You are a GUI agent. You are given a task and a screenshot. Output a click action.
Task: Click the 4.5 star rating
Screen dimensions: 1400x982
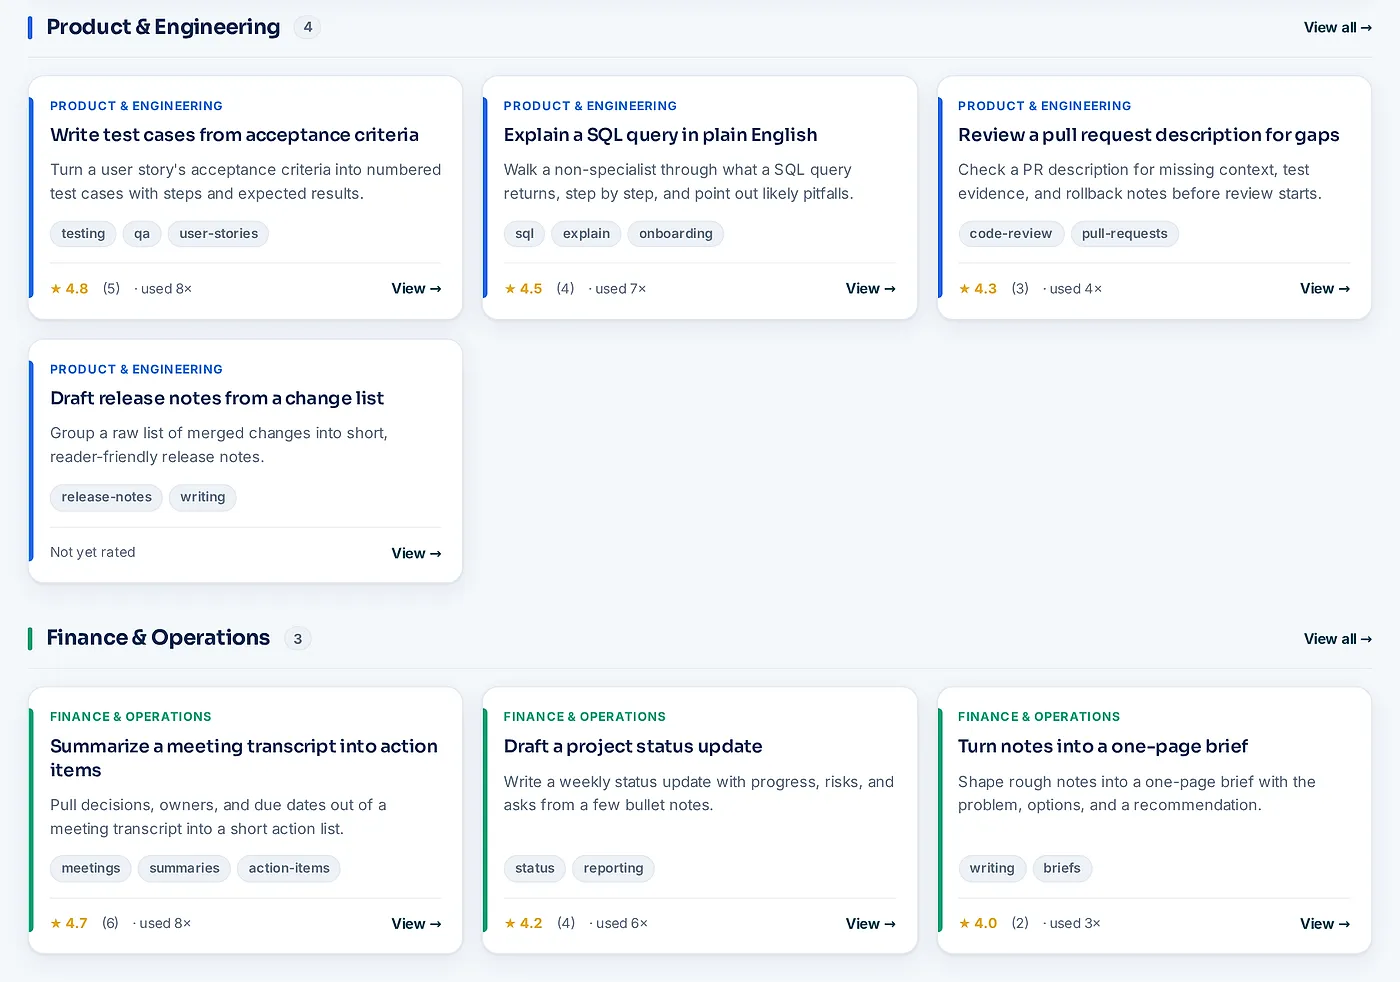coord(523,289)
